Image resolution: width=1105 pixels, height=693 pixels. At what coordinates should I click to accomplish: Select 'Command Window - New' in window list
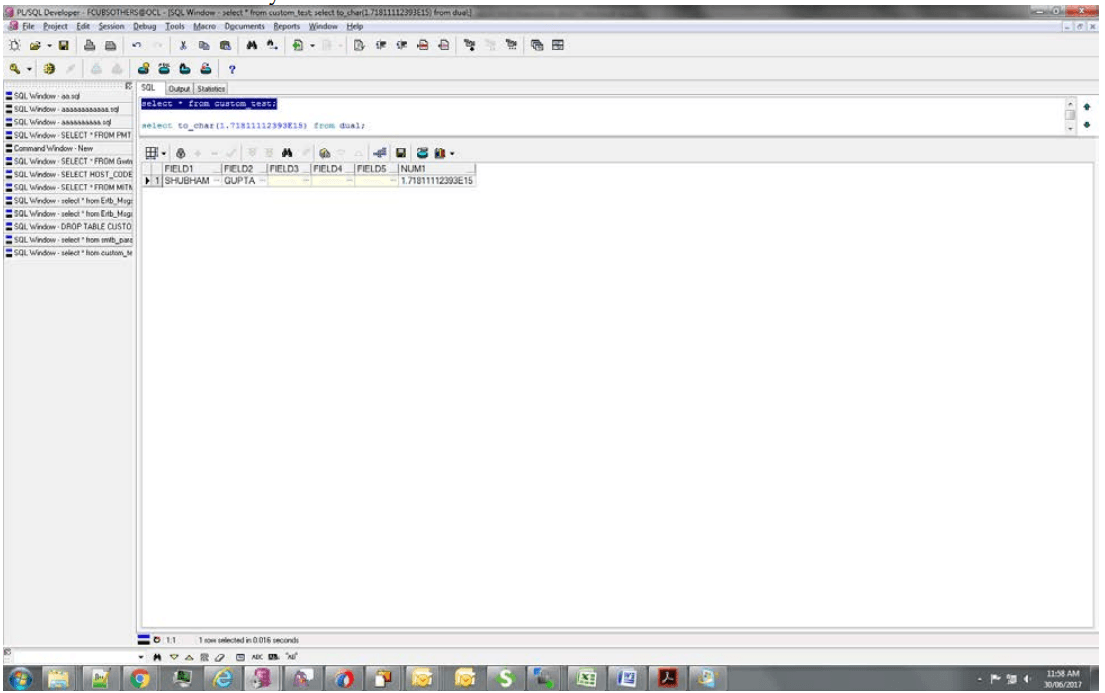pyautogui.click(x=68, y=149)
